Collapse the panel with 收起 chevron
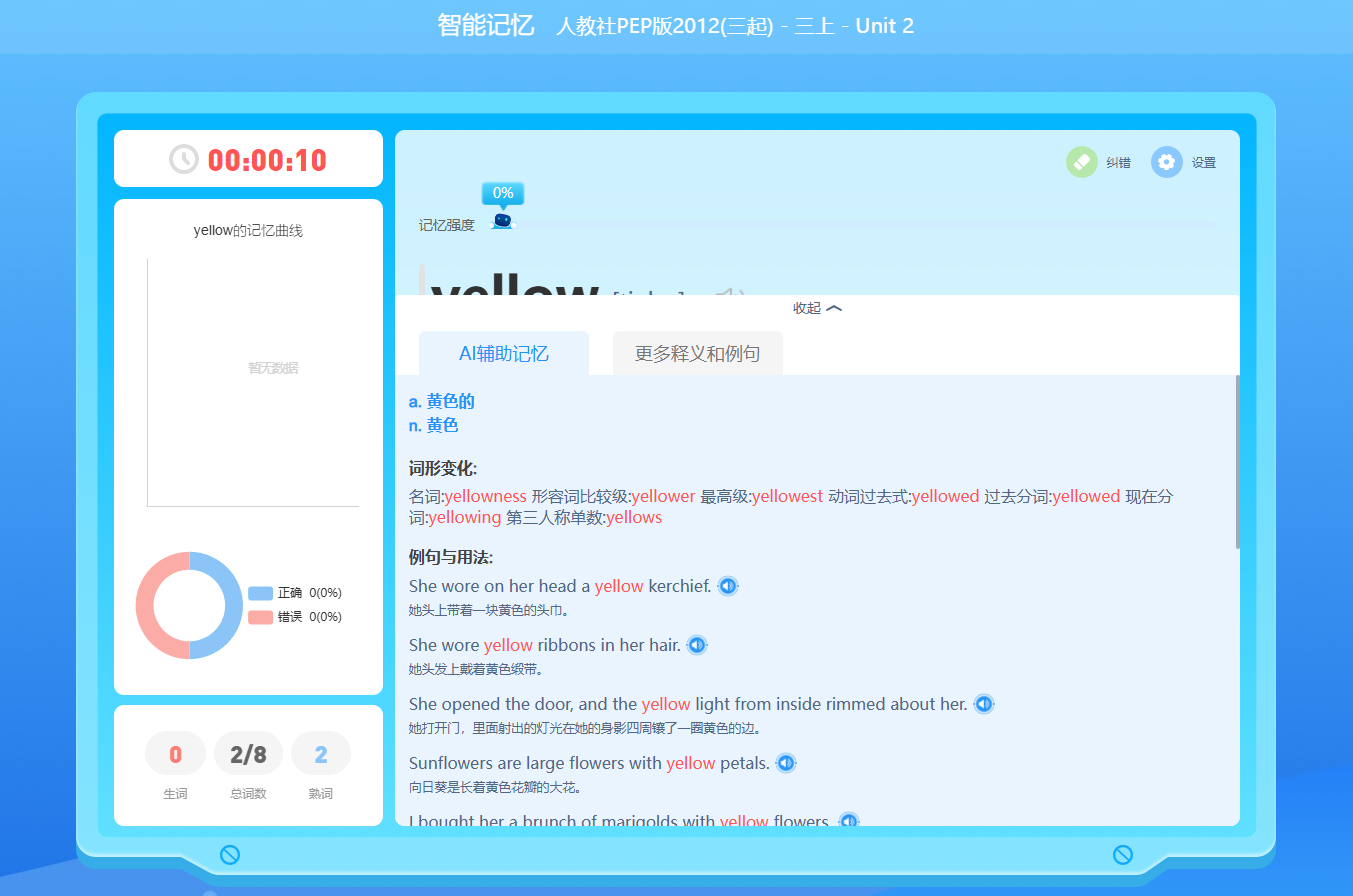The width and height of the screenshot is (1353, 896). [817, 308]
